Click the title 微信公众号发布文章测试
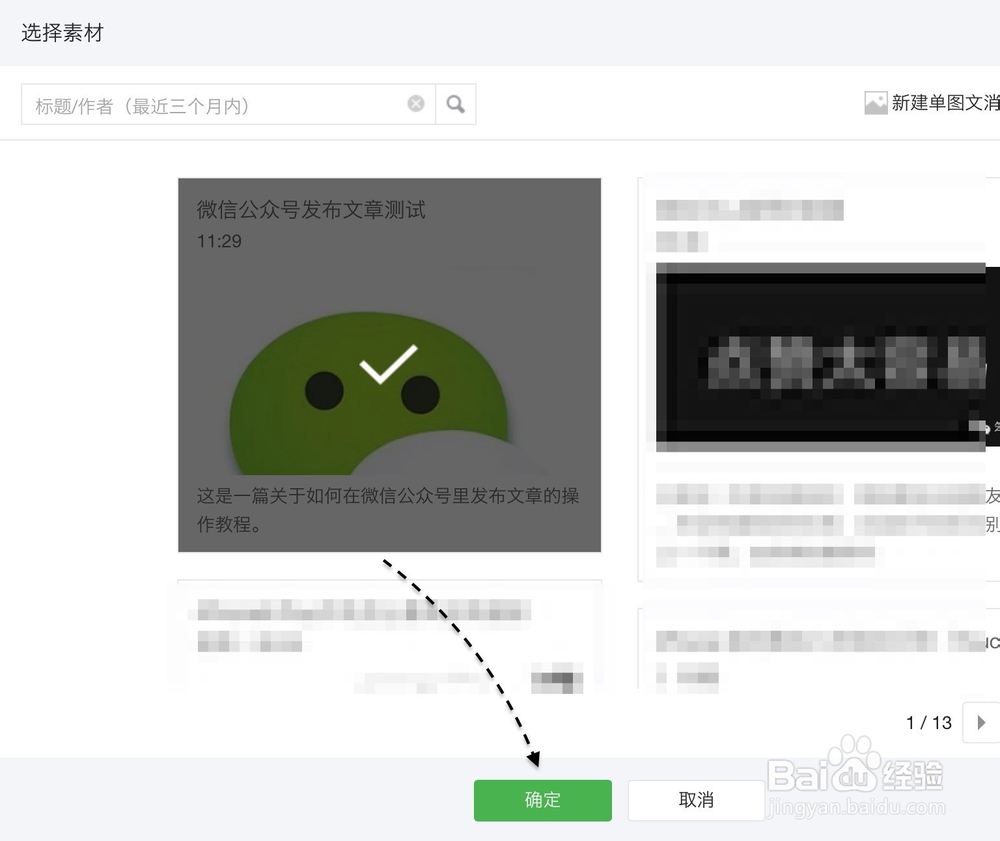Image resolution: width=1000 pixels, height=841 pixels. coord(311,210)
